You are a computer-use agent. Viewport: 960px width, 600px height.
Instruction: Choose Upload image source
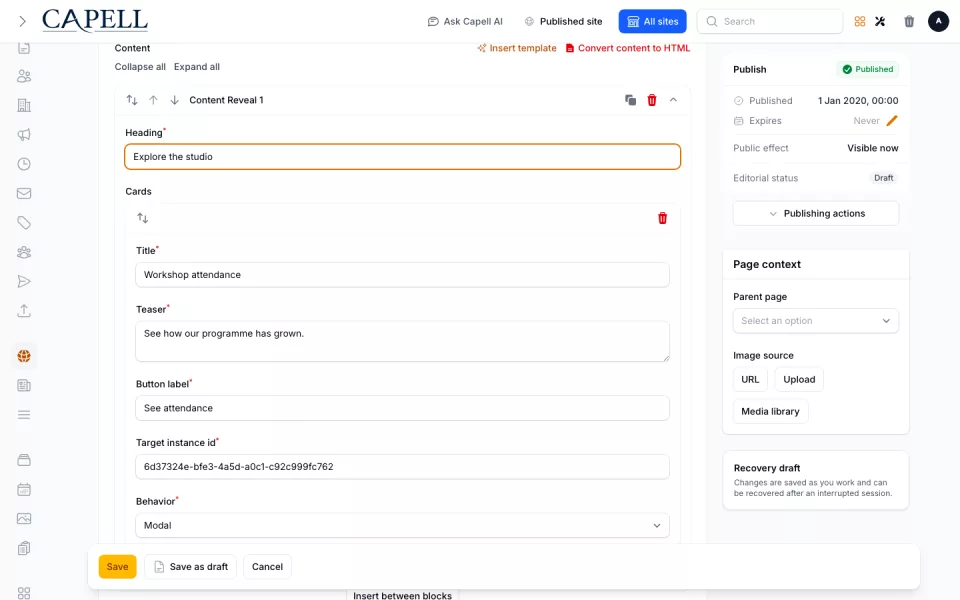799,380
